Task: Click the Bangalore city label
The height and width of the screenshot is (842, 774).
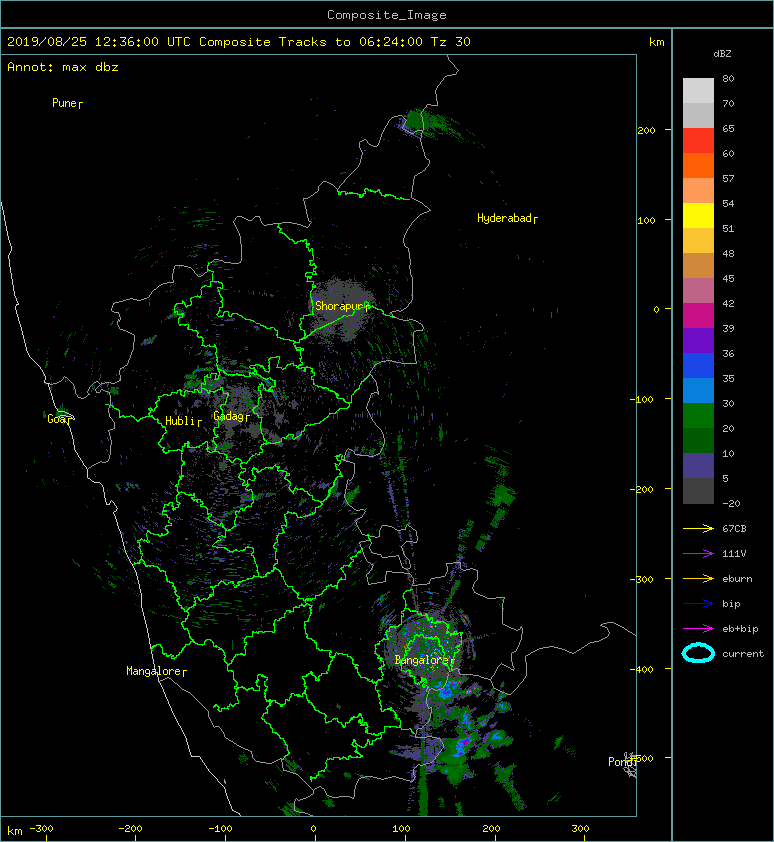Action: (x=424, y=660)
